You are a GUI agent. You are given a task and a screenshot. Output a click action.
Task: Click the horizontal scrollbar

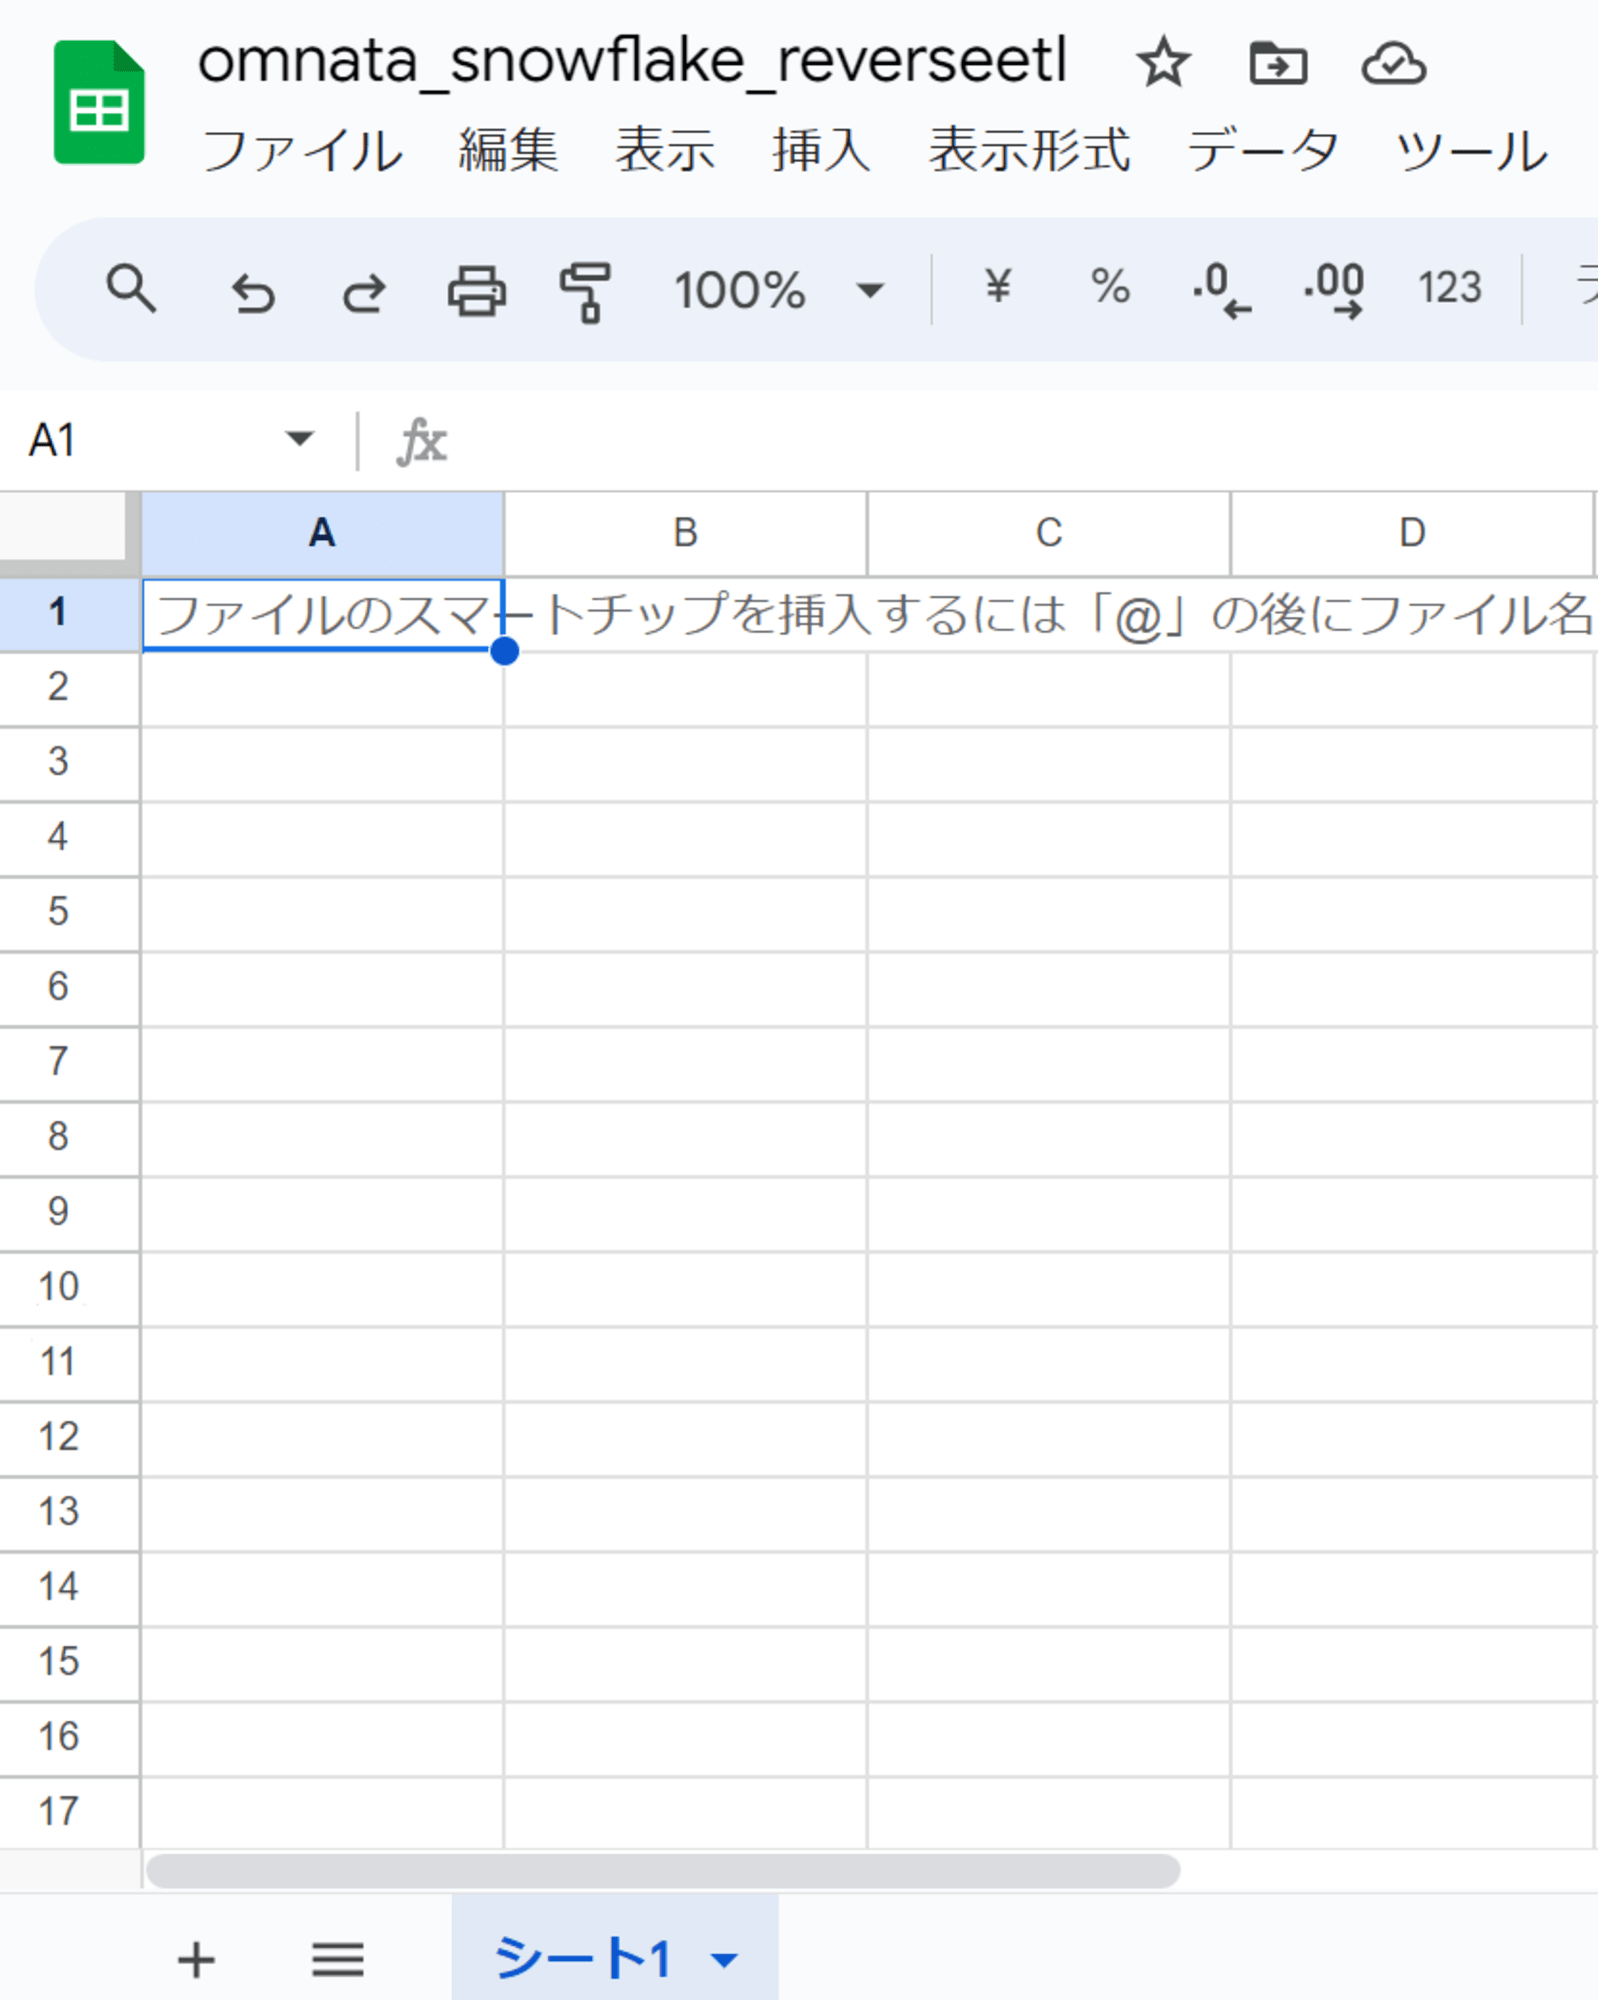[663, 1870]
